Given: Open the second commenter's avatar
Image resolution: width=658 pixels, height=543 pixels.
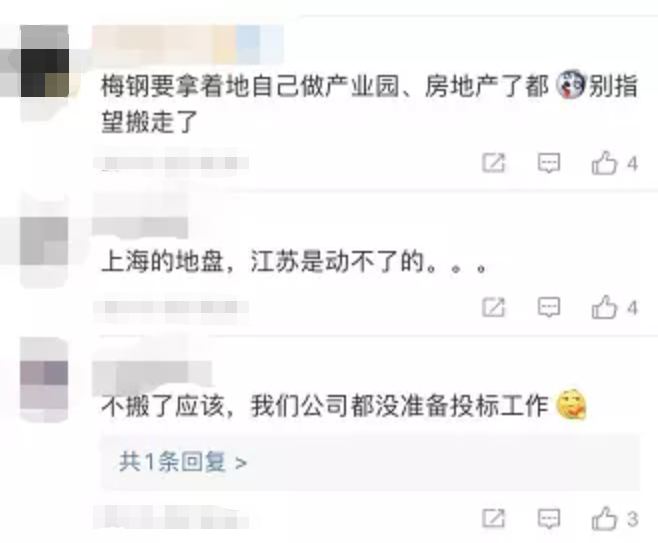Looking at the screenshot, I should (x=44, y=241).
